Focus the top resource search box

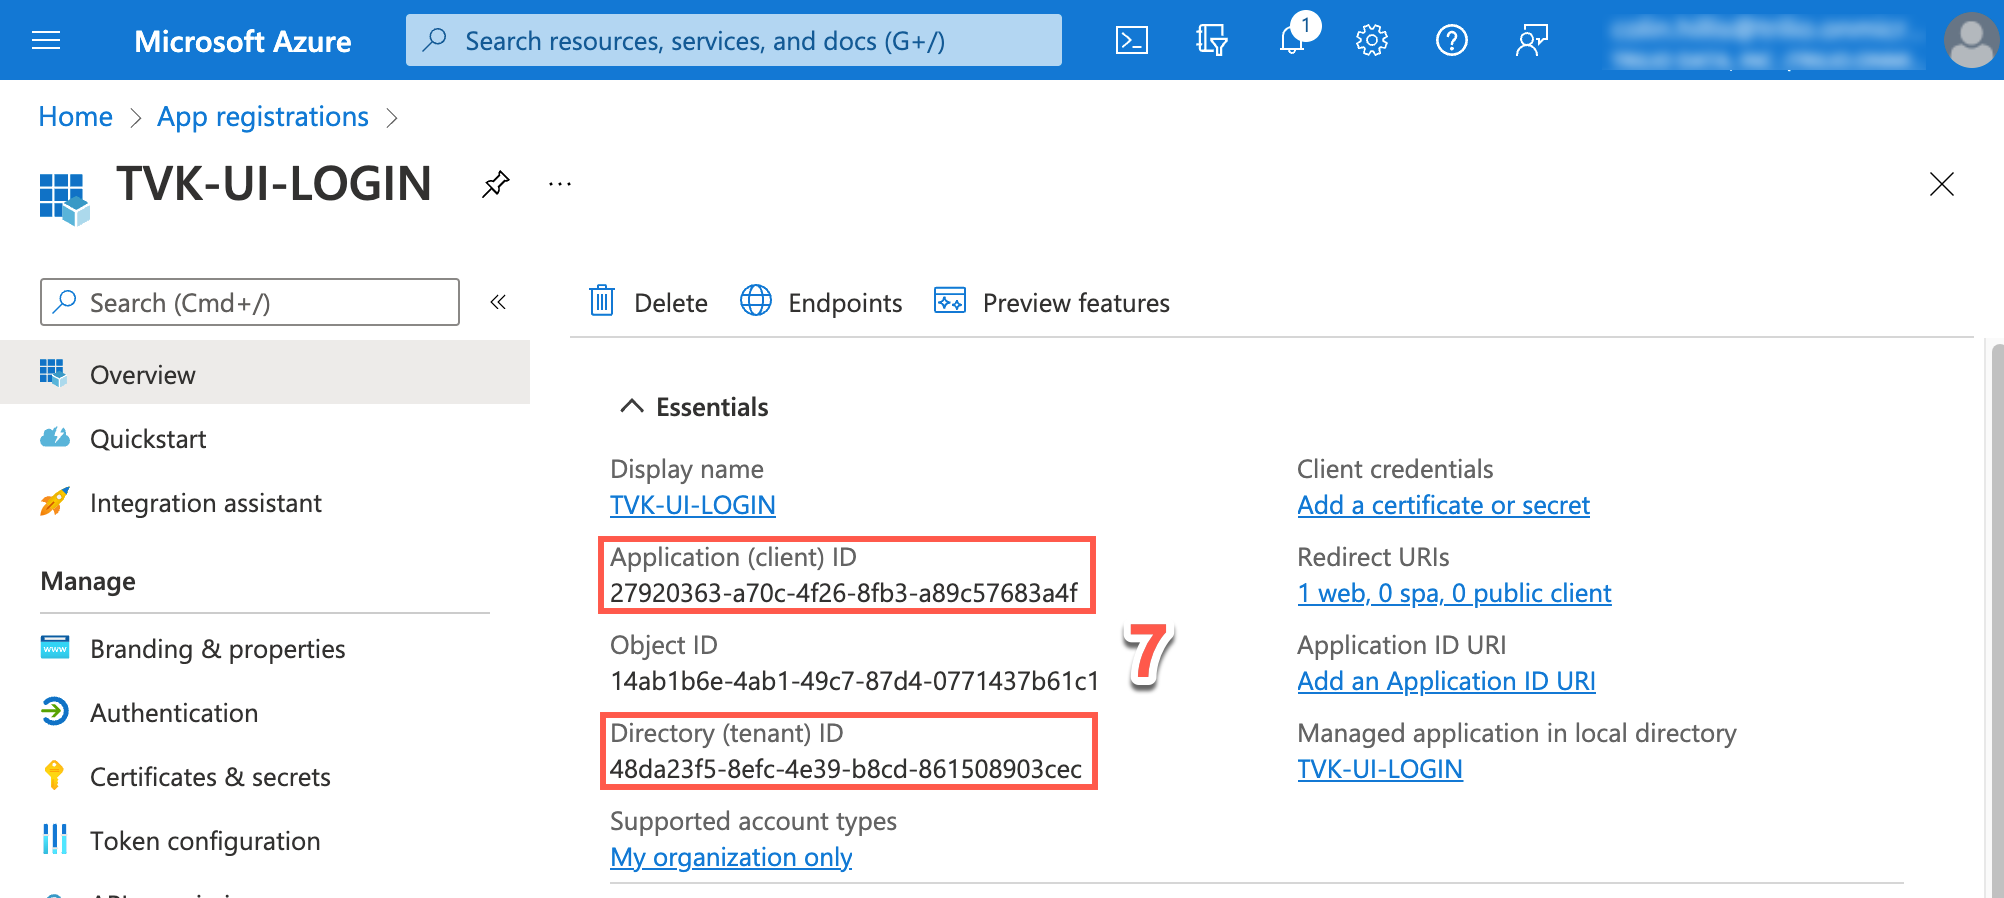click(734, 40)
